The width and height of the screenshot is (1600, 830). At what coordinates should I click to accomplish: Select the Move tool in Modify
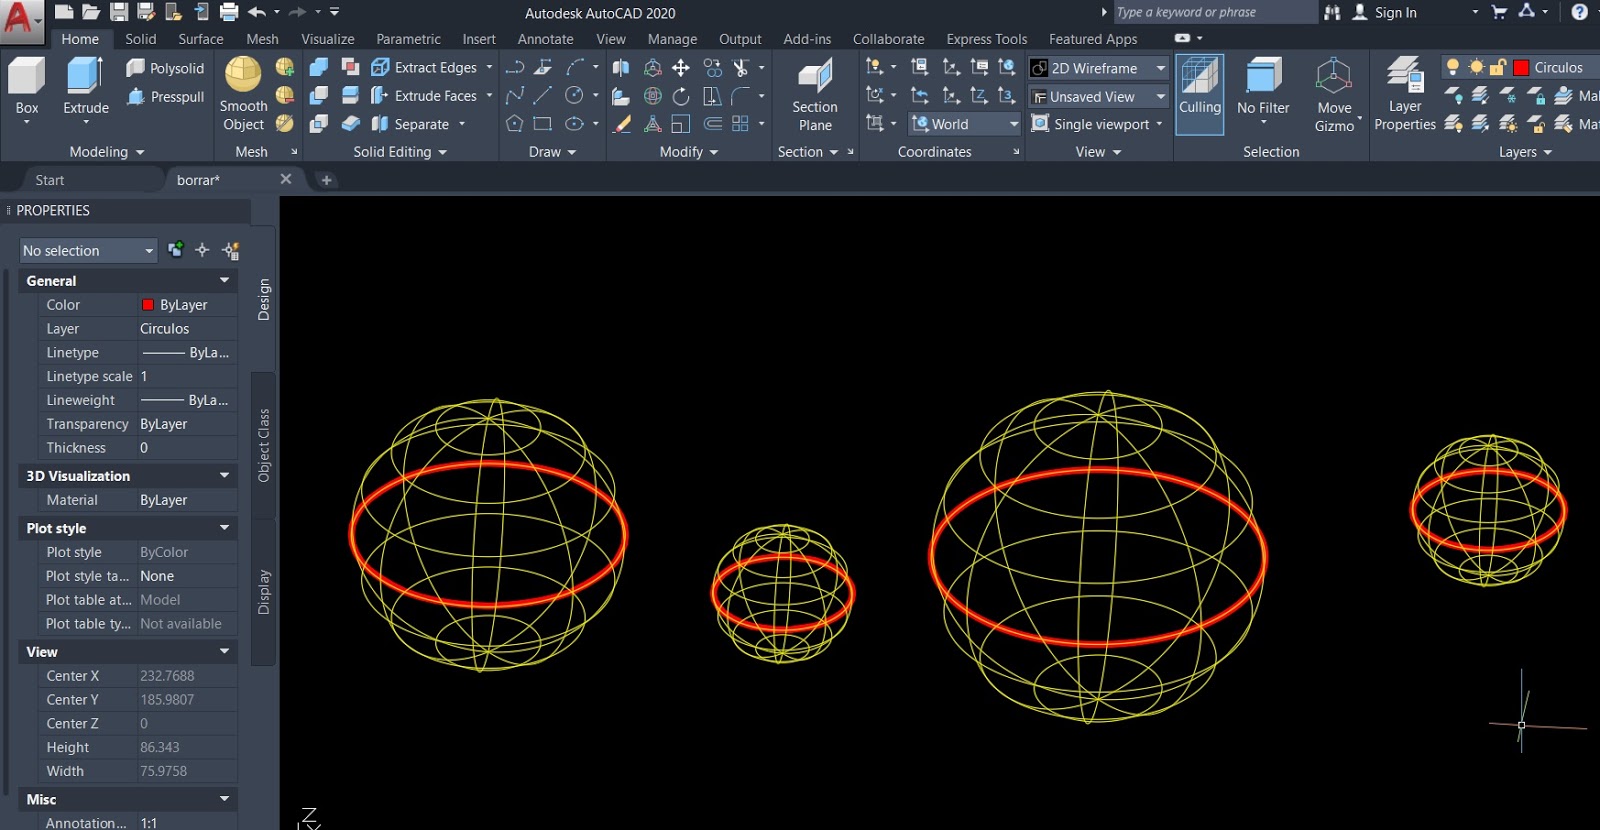(x=681, y=67)
